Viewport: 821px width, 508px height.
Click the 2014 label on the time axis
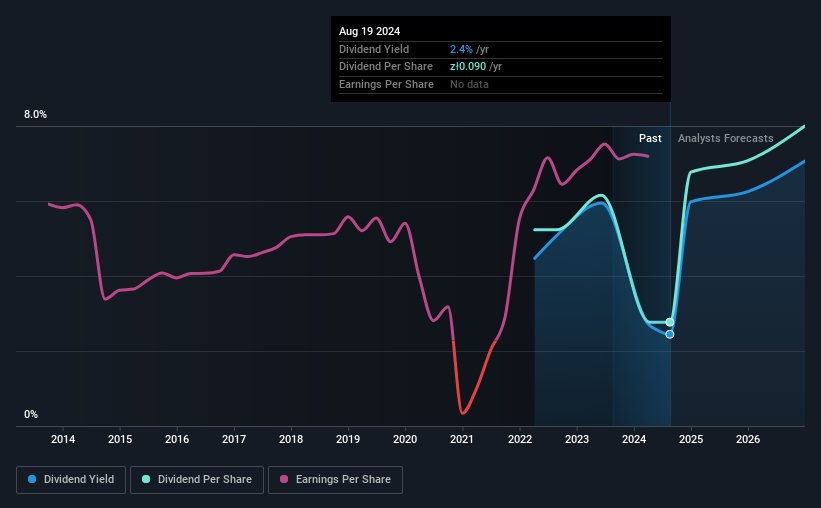click(63, 439)
